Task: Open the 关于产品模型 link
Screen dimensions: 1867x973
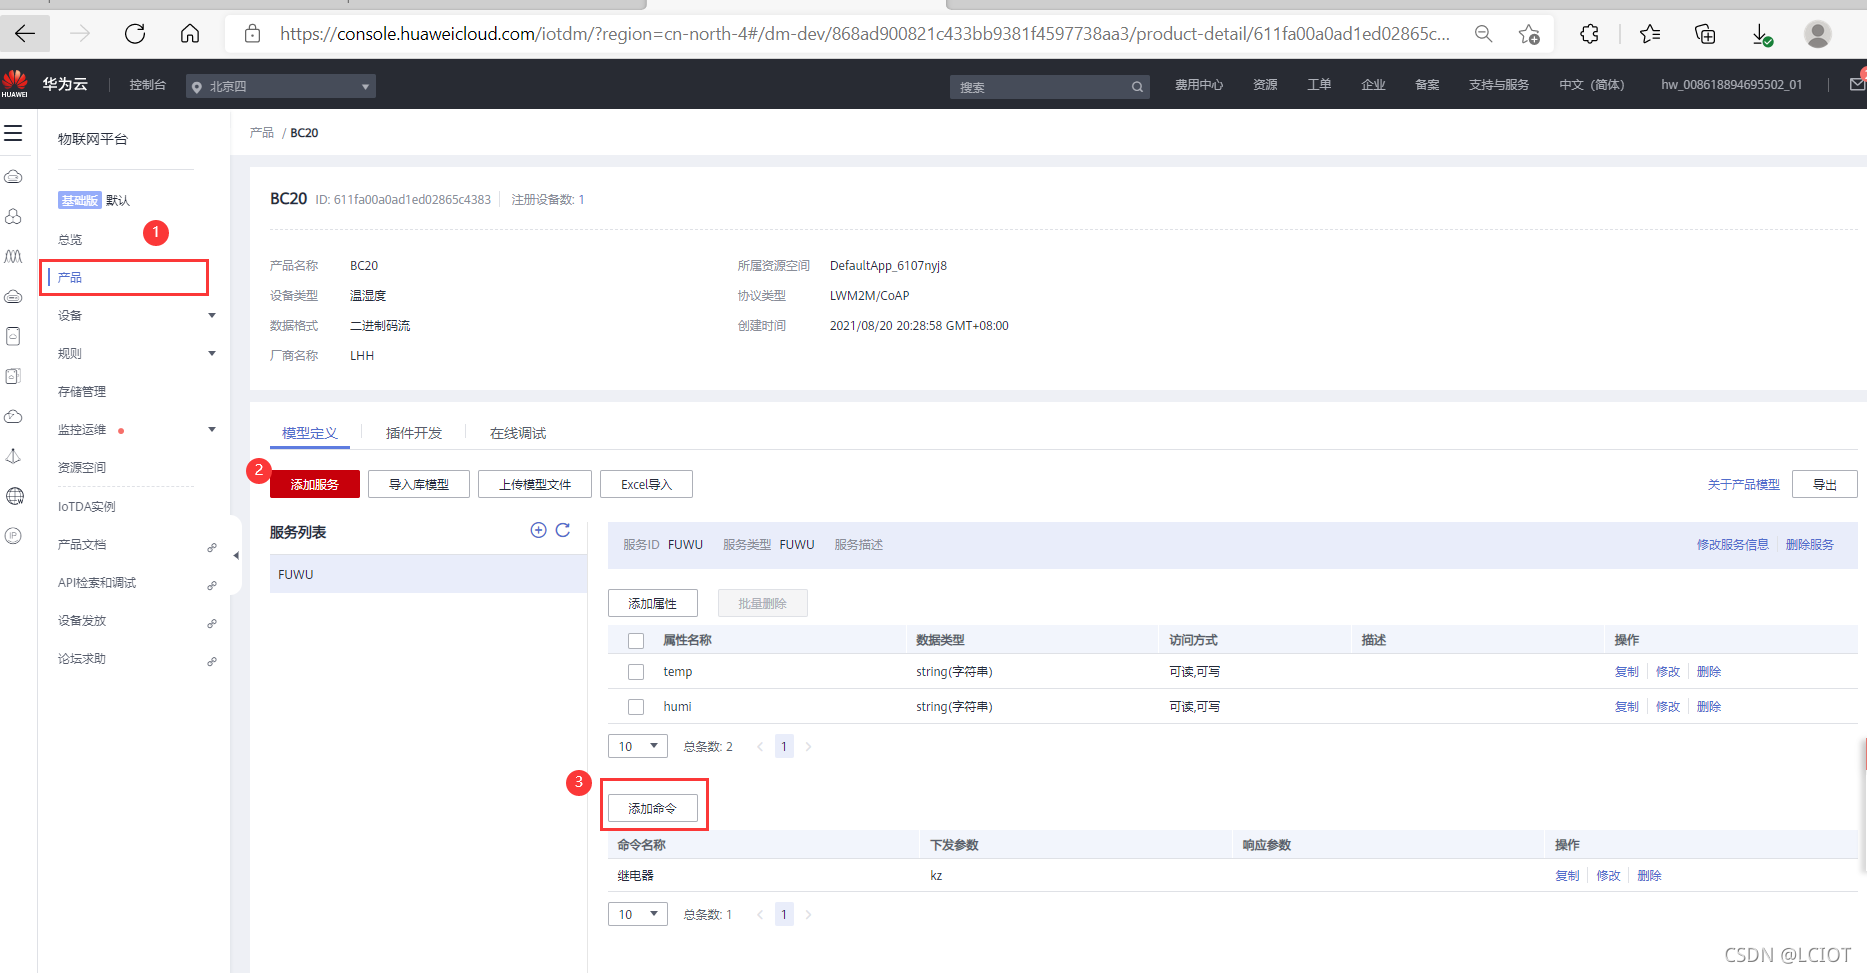Action: click(1744, 484)
